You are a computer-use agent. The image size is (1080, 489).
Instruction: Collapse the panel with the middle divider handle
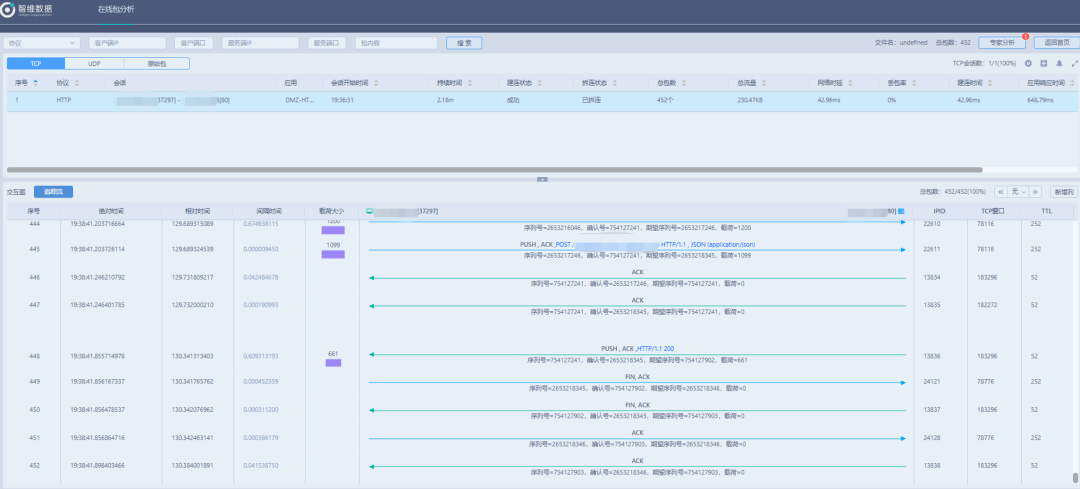click(542, 179)
